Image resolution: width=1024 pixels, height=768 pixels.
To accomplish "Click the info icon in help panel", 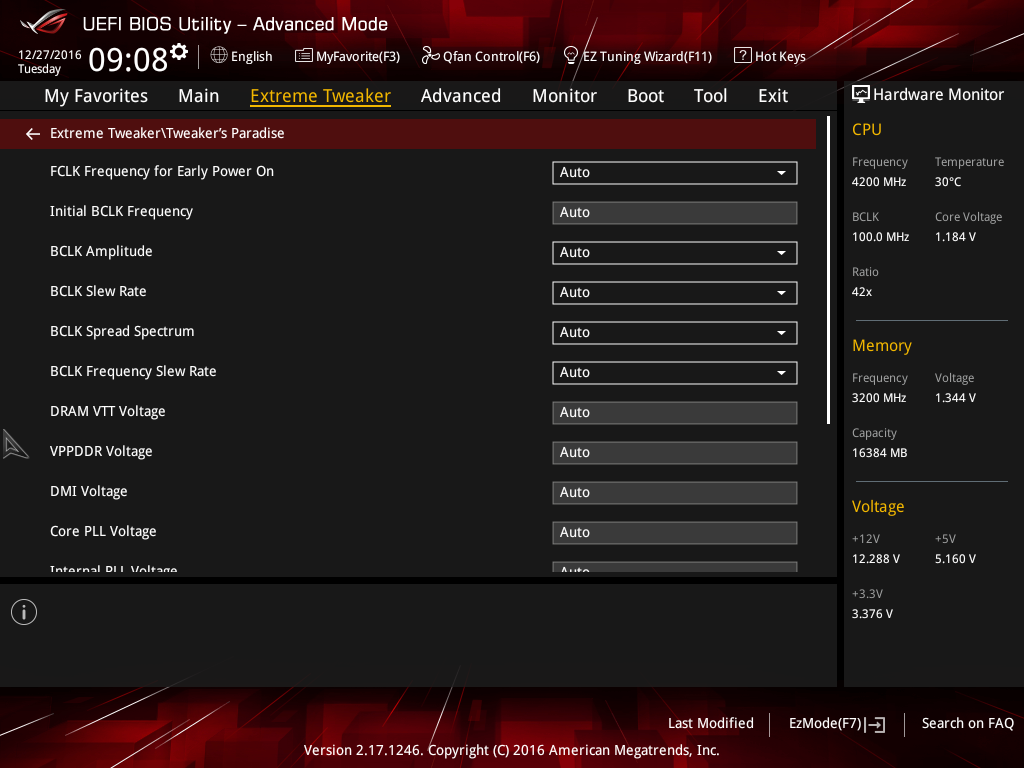I will point(24,612).
